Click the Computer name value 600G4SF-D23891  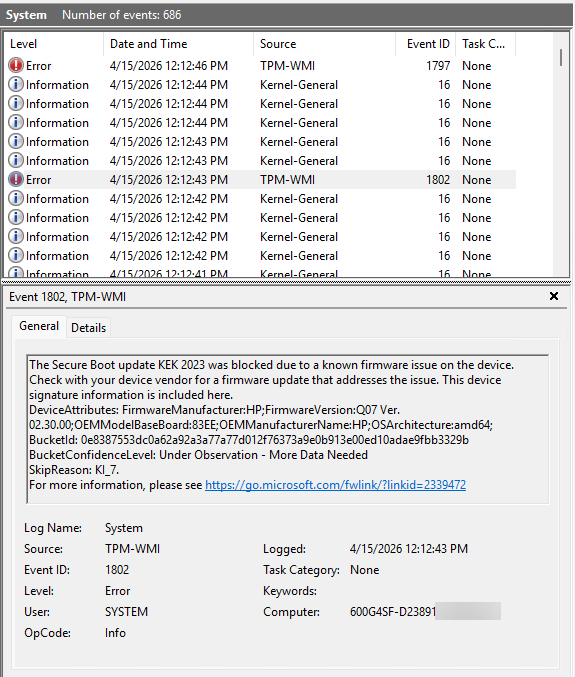click(392, 612)
